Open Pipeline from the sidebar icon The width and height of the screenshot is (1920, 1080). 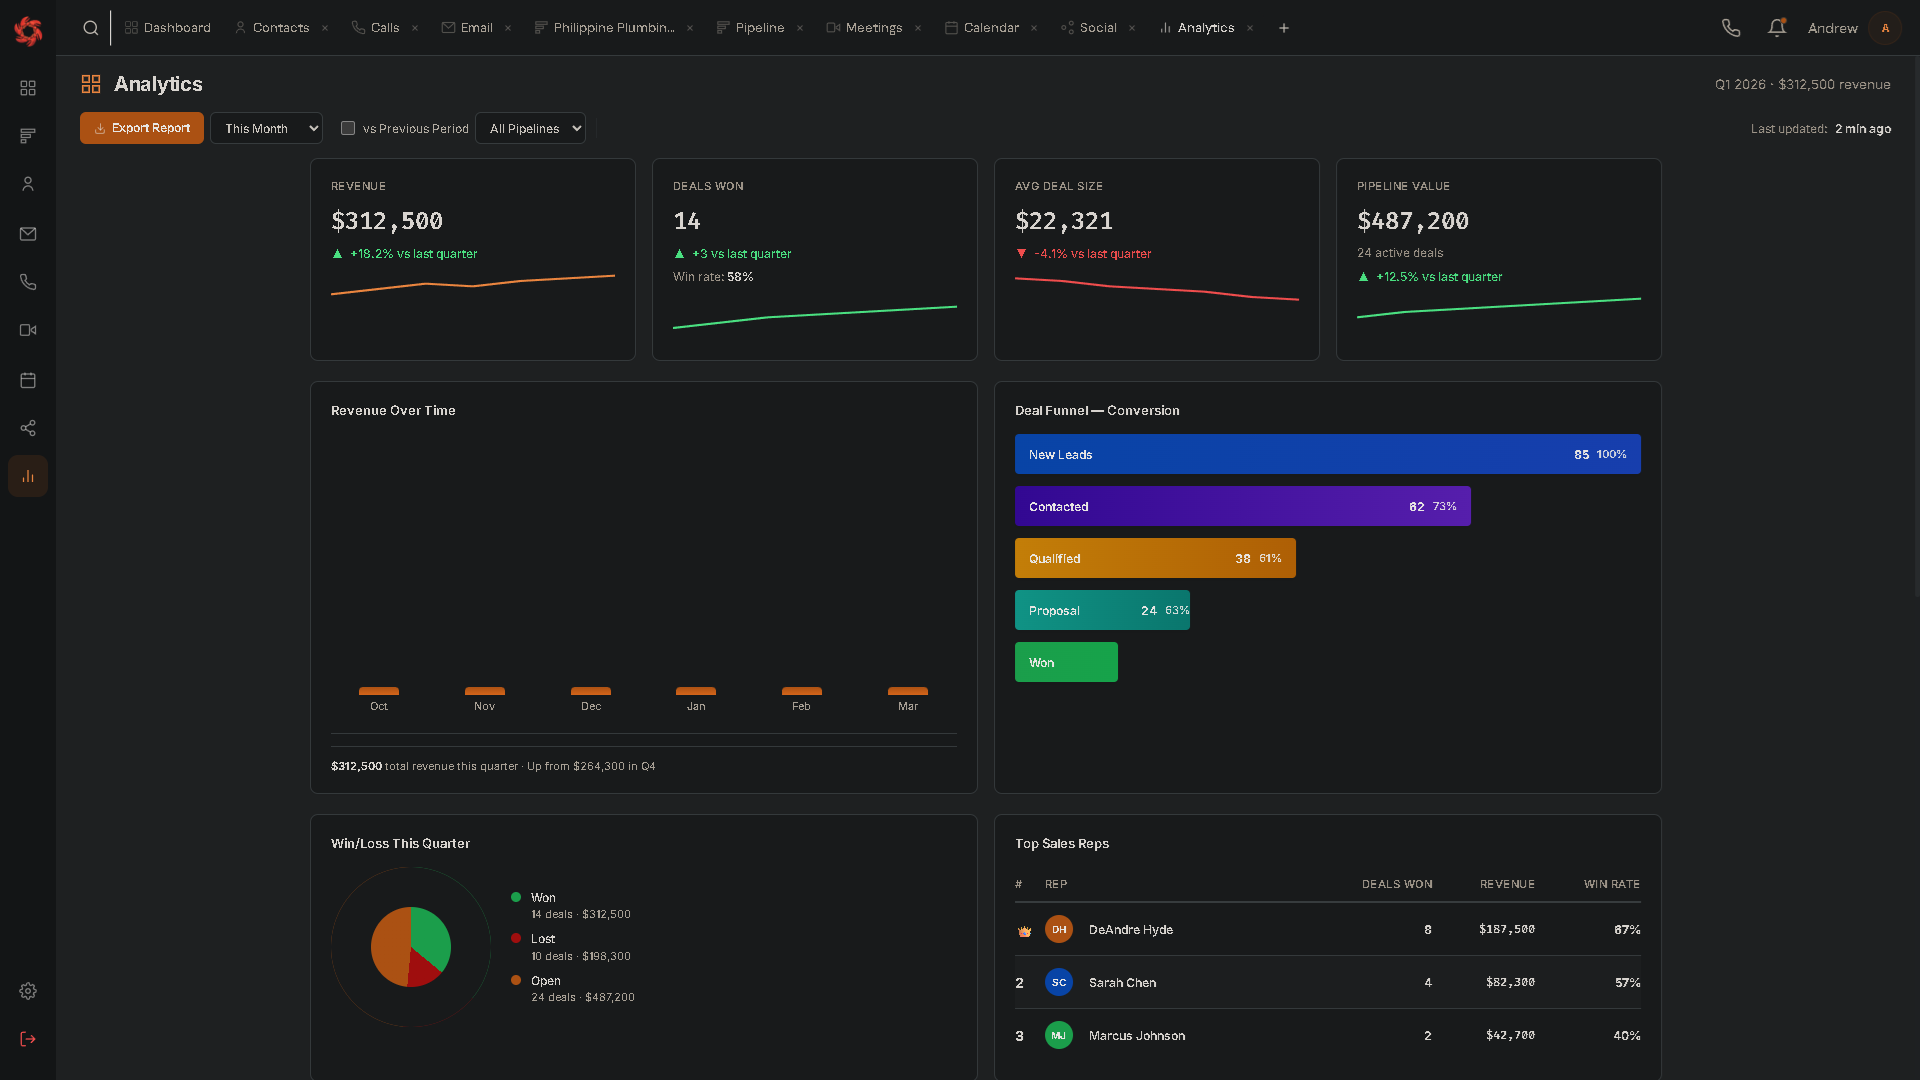(28, 136)
